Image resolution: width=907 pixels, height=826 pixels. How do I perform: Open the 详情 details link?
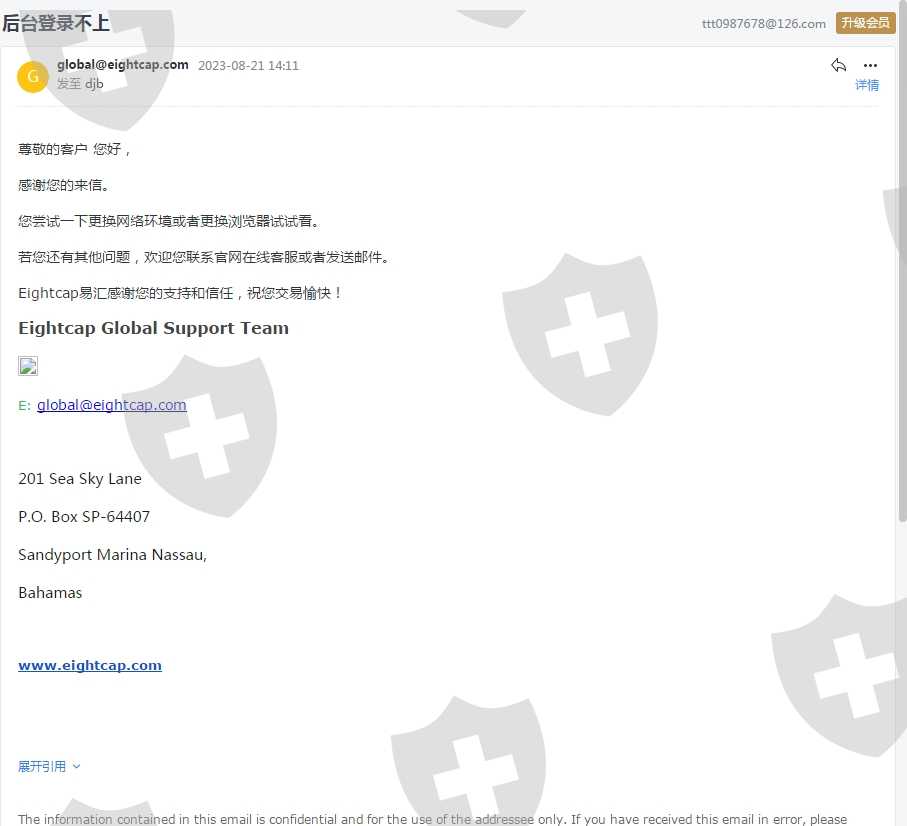[867, 85]
